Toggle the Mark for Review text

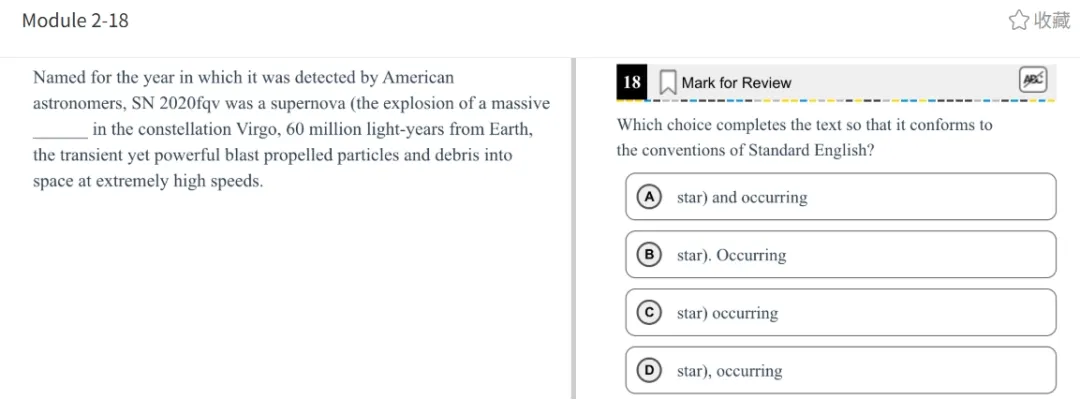tap(736, 83)
